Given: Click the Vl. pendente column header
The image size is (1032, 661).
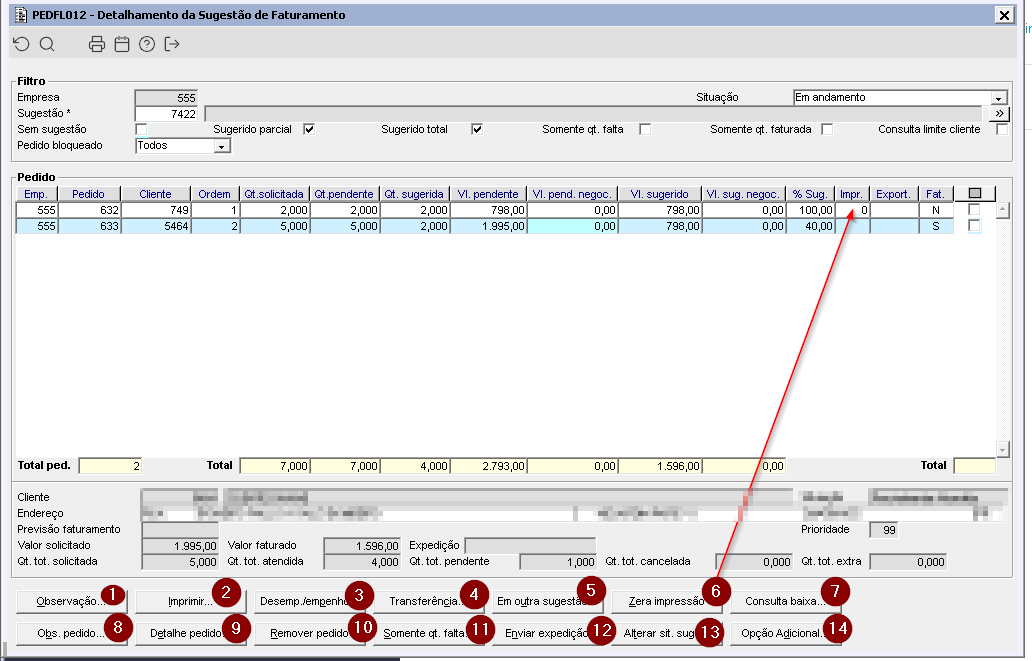Looking at the screenshot, I should [488, 194].
